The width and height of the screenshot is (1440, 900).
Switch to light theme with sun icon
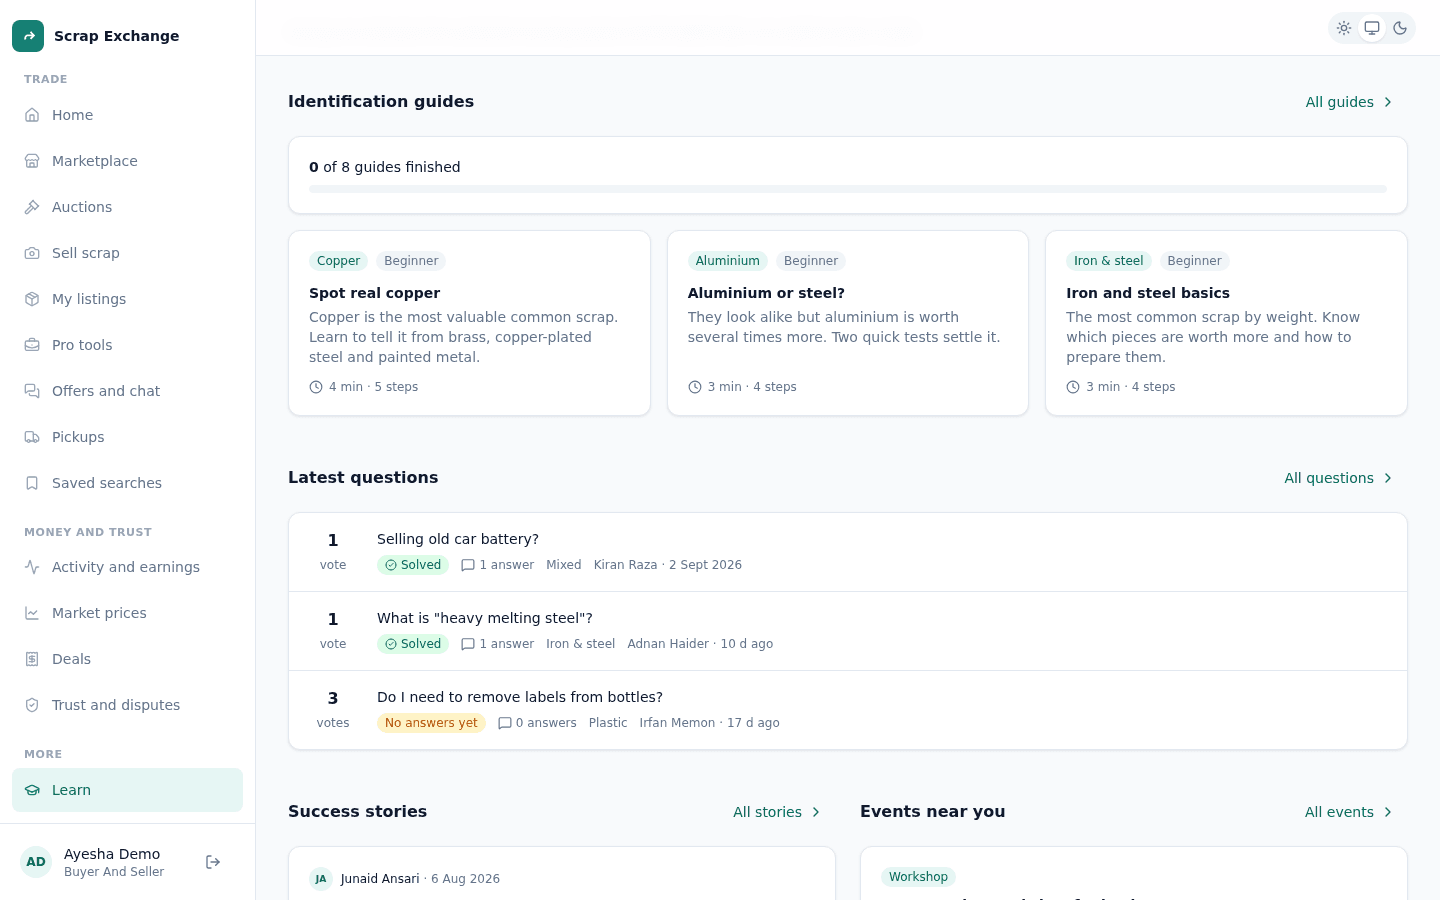(1344, 28)
